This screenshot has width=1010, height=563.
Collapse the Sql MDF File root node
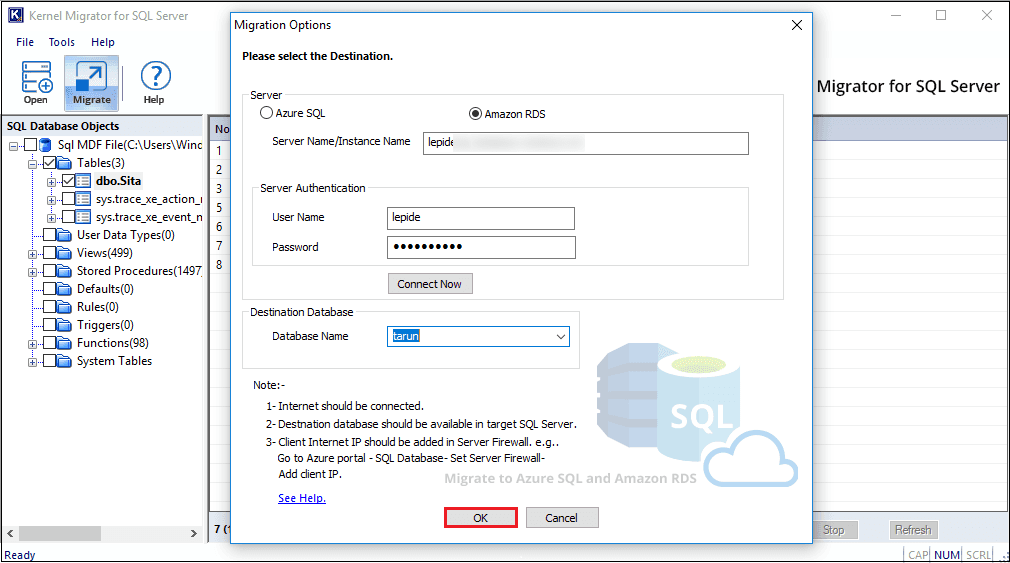pos(13,146)
